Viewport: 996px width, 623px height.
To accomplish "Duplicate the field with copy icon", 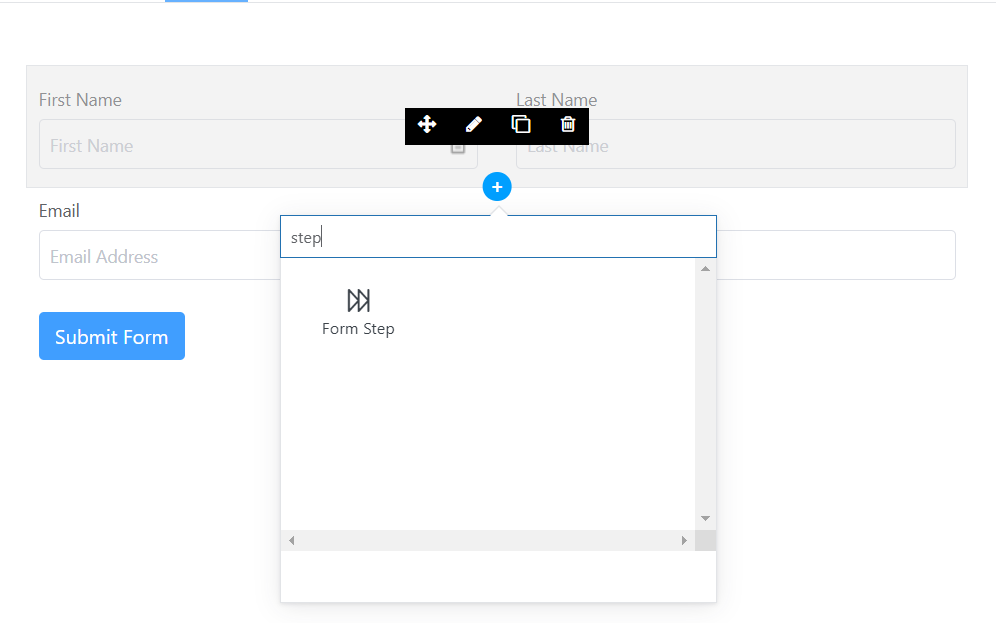I will coord(521,124).
